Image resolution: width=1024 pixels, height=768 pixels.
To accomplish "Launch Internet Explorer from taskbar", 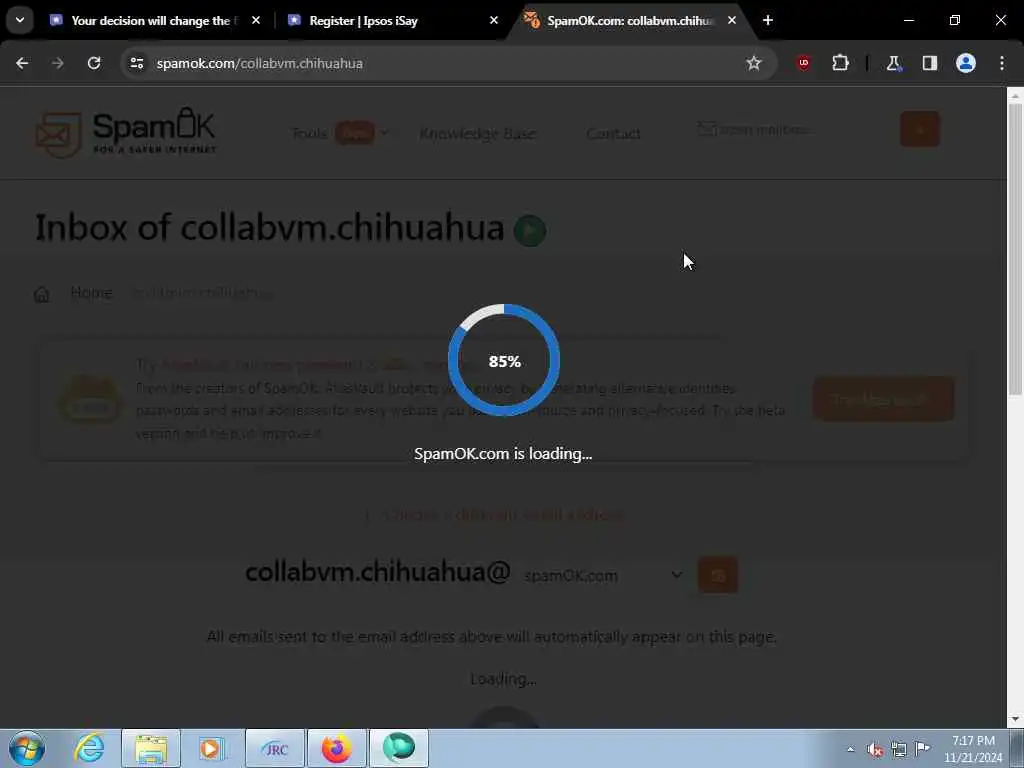I will click(89, 748).
